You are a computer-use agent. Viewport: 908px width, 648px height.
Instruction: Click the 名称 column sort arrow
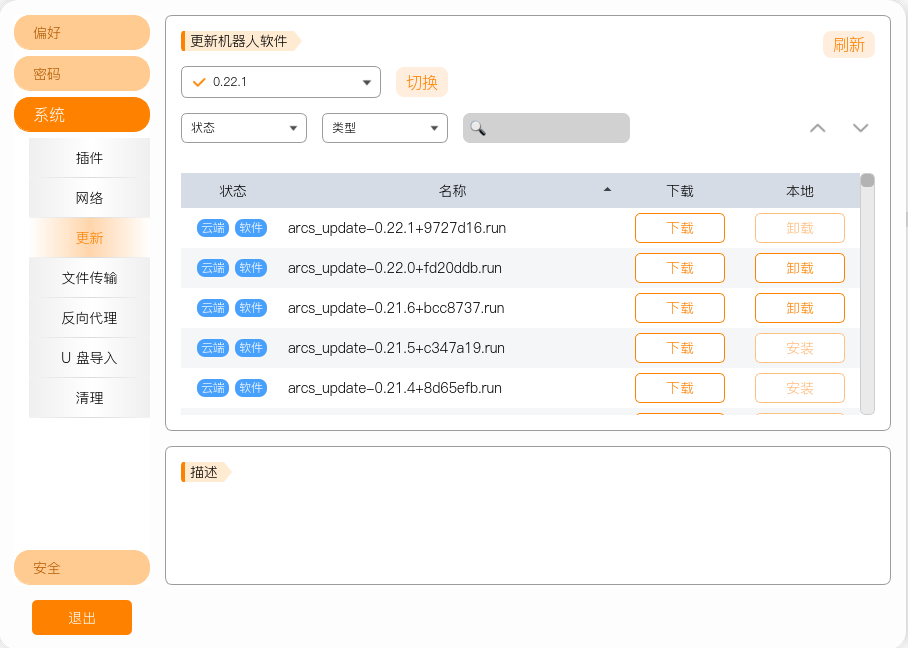tap(607, 190)
